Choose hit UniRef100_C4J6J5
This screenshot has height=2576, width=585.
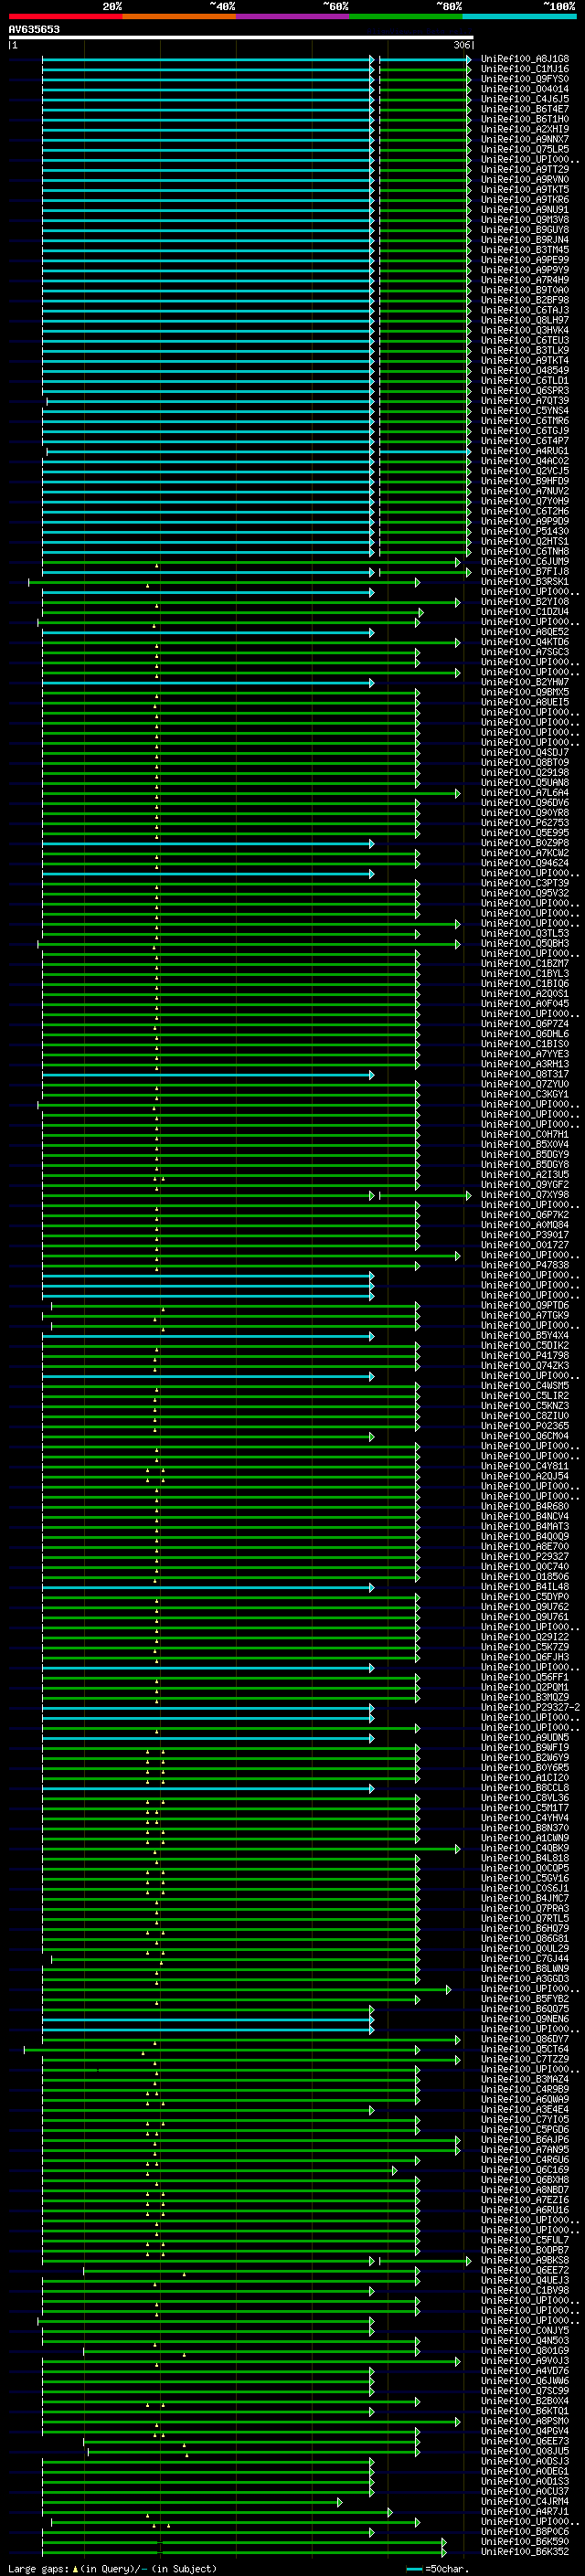(x=525, y=99)
